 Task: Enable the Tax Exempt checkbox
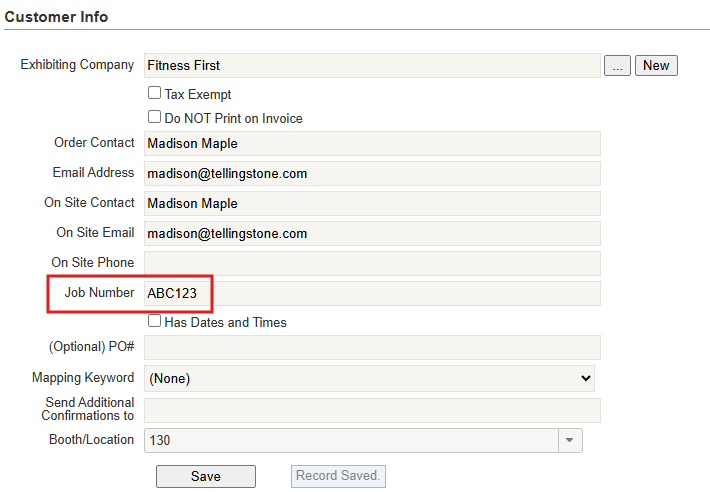click(155, 93)
